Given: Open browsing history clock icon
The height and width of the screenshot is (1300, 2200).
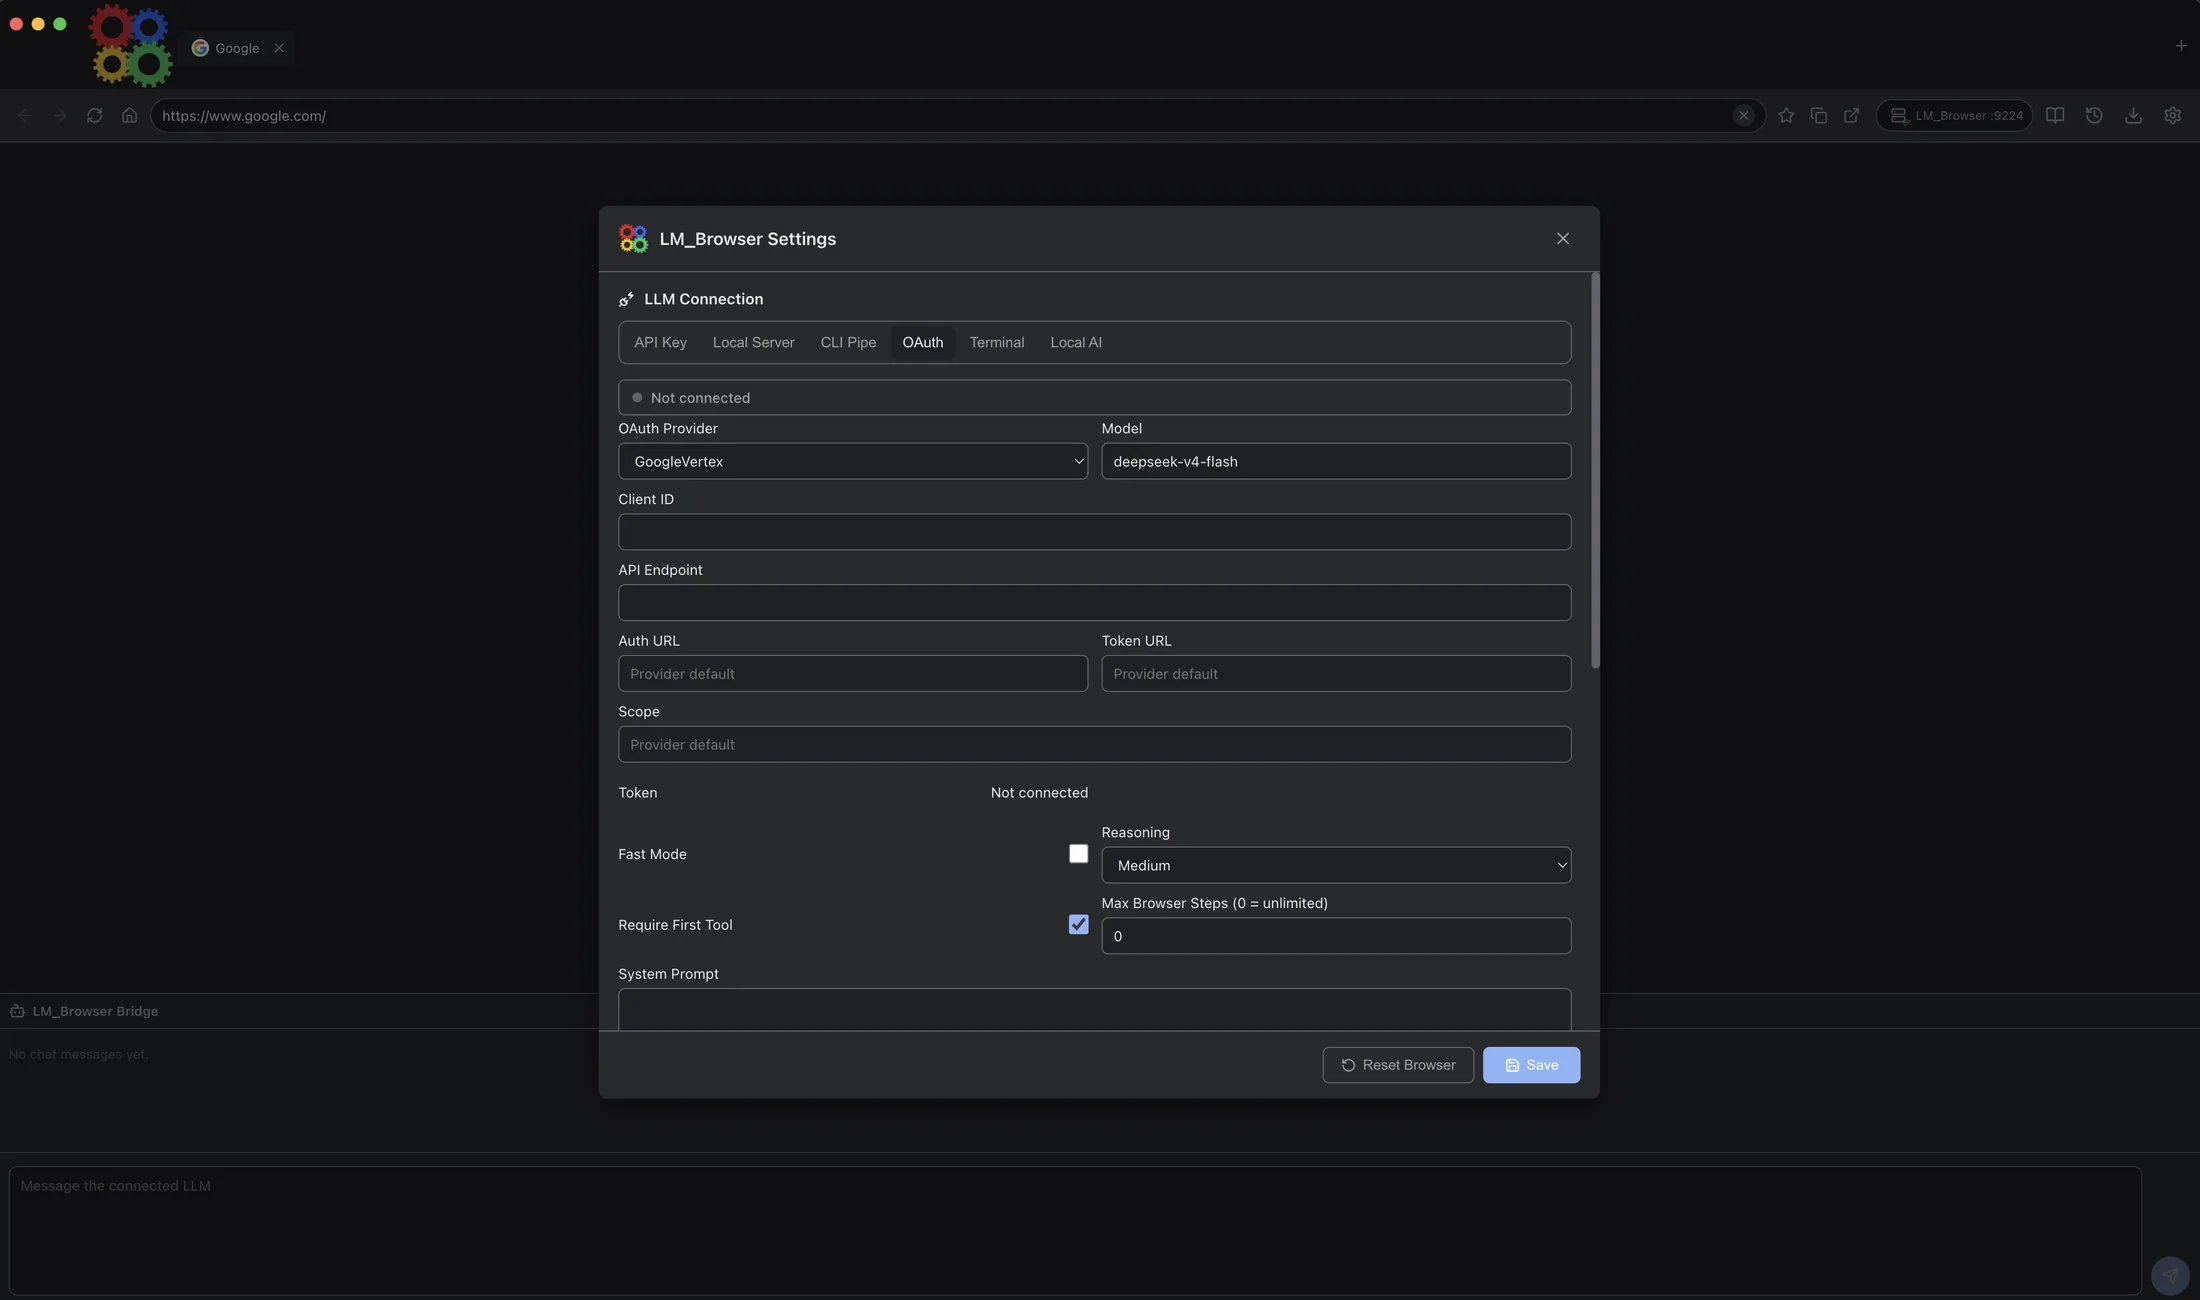Looking at the screenshot, I should tap(2094, 116).
